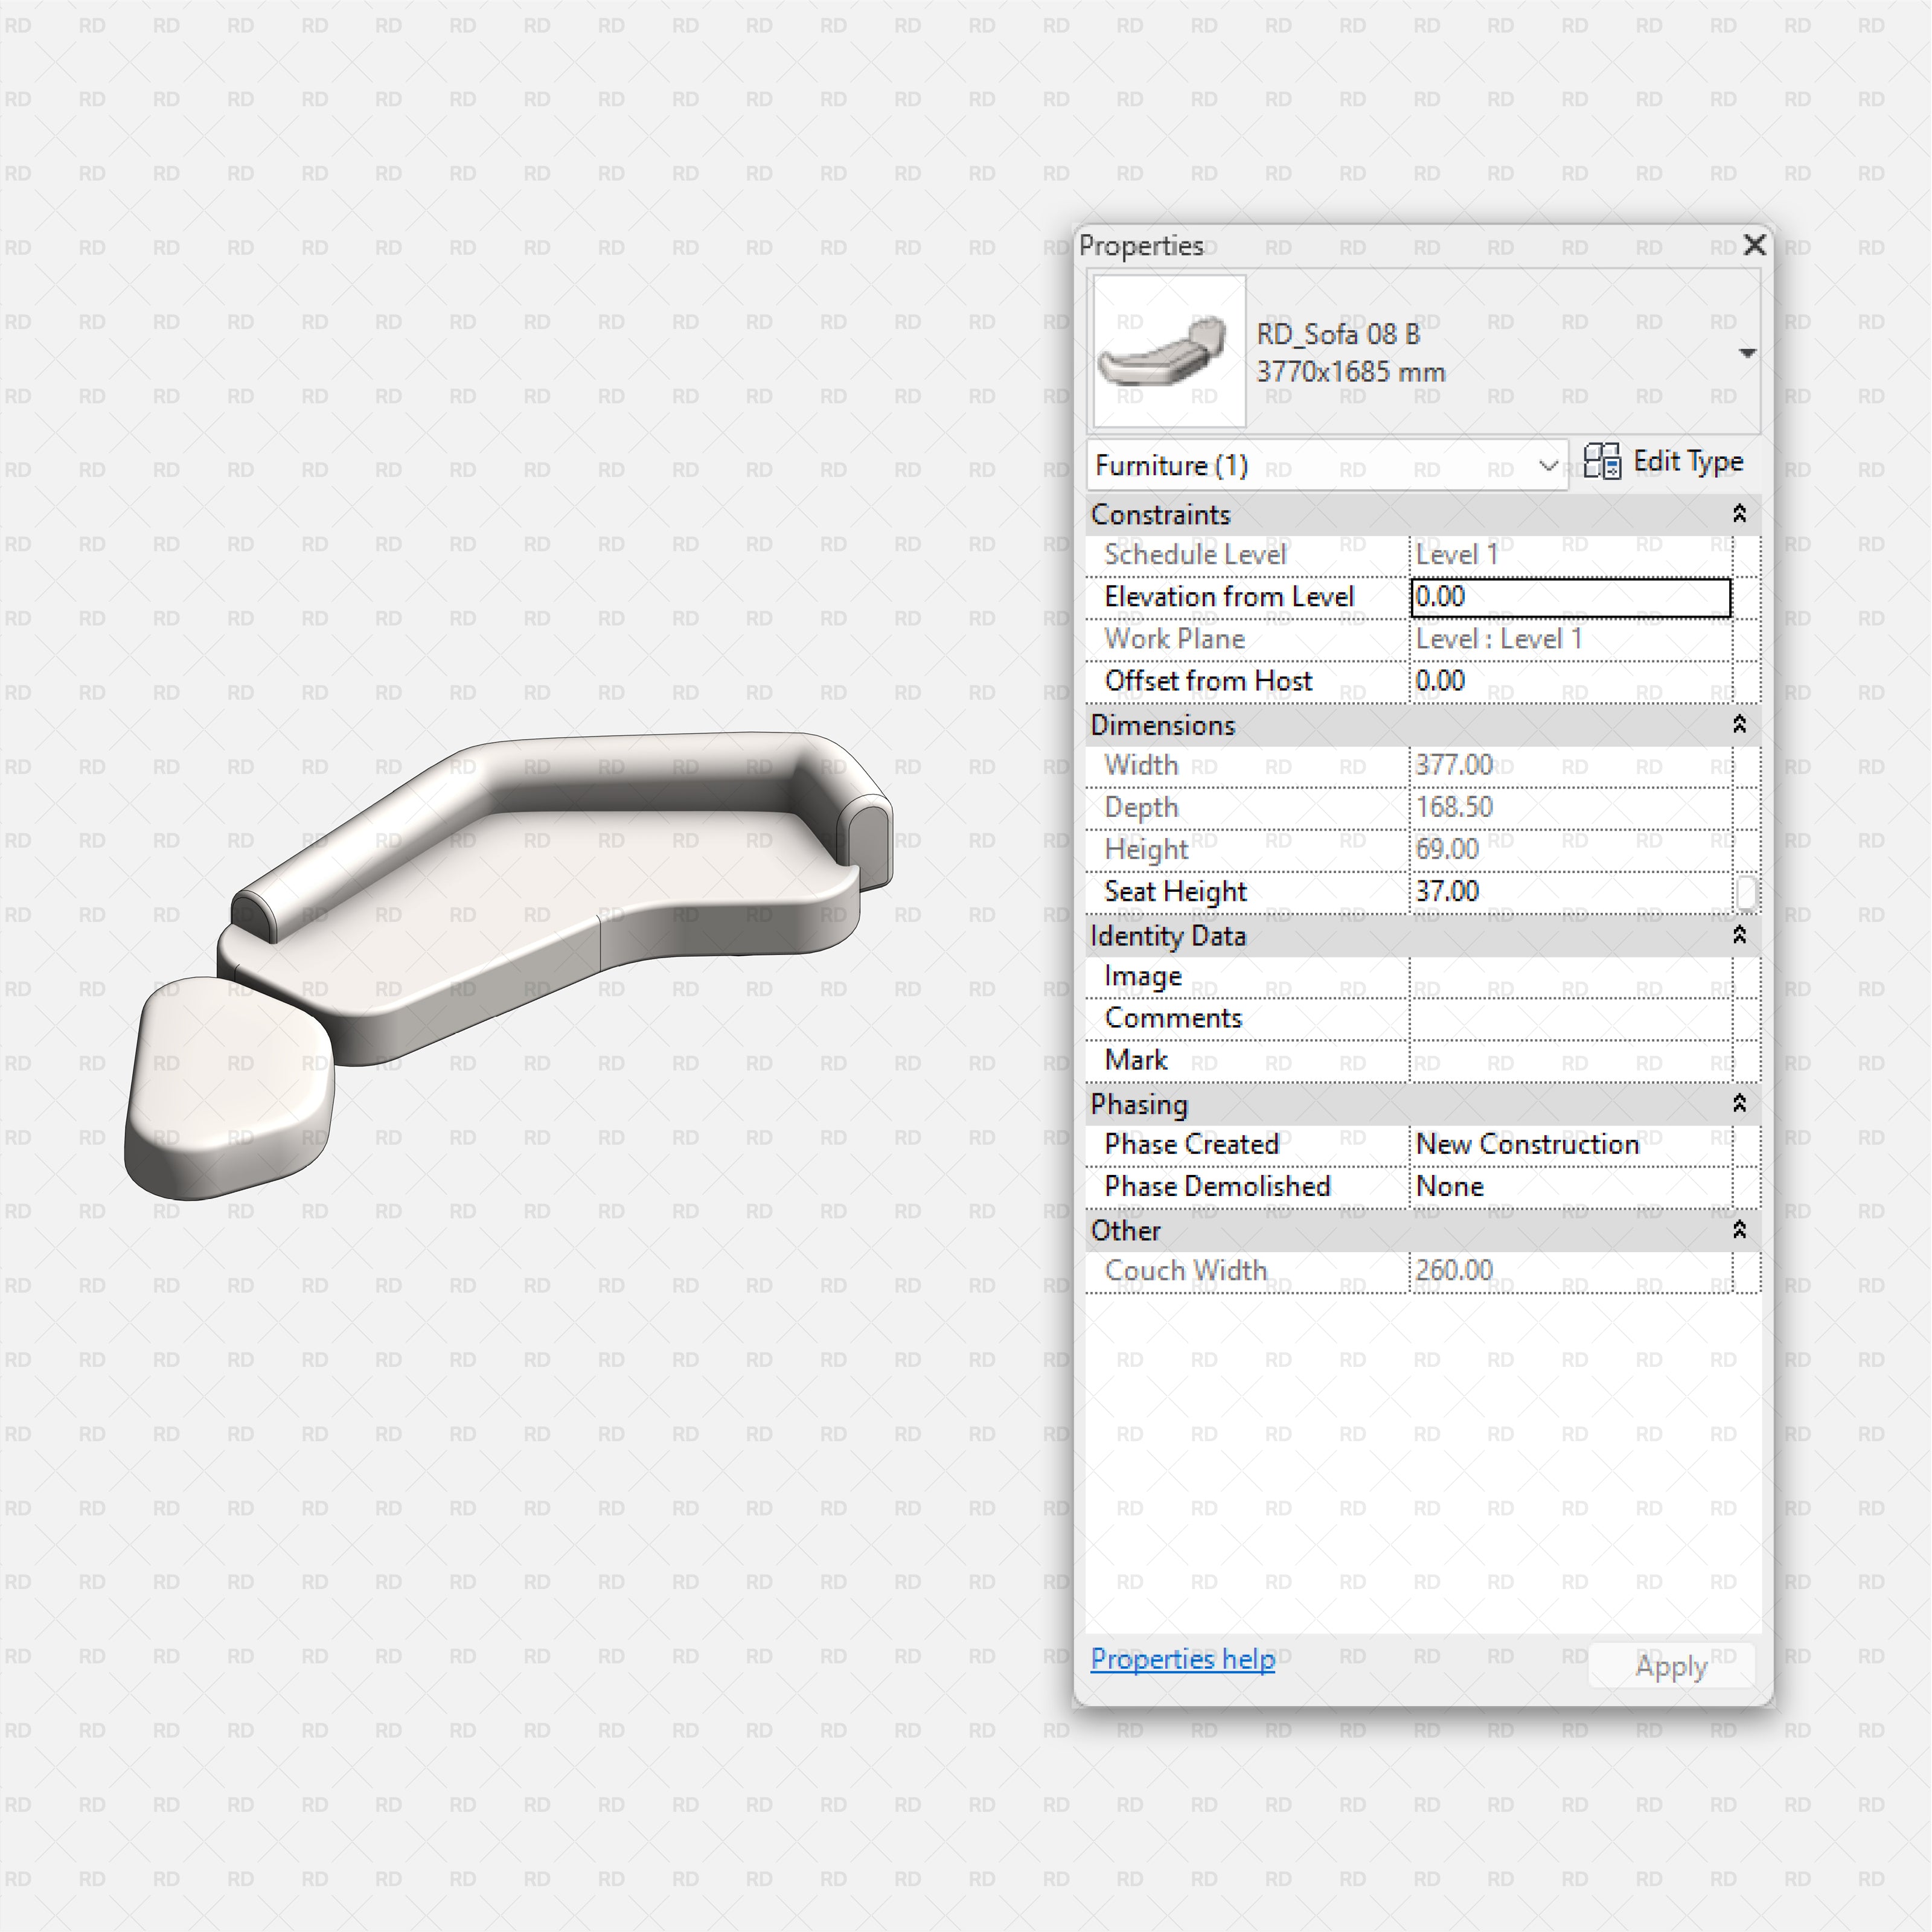The width and height of the screenshot is (1932, 1932).
Task: Collapse the Phasing section
Action: point(1739,1104)
